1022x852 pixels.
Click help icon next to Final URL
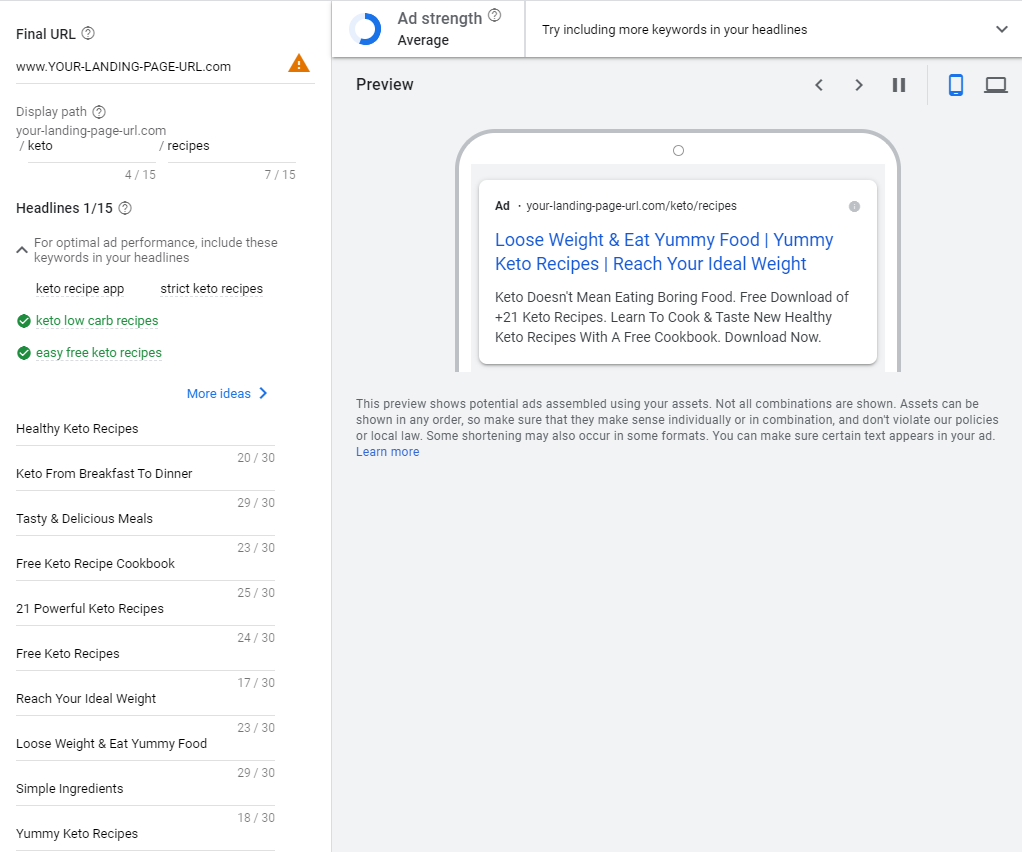[x=88, y=34]
